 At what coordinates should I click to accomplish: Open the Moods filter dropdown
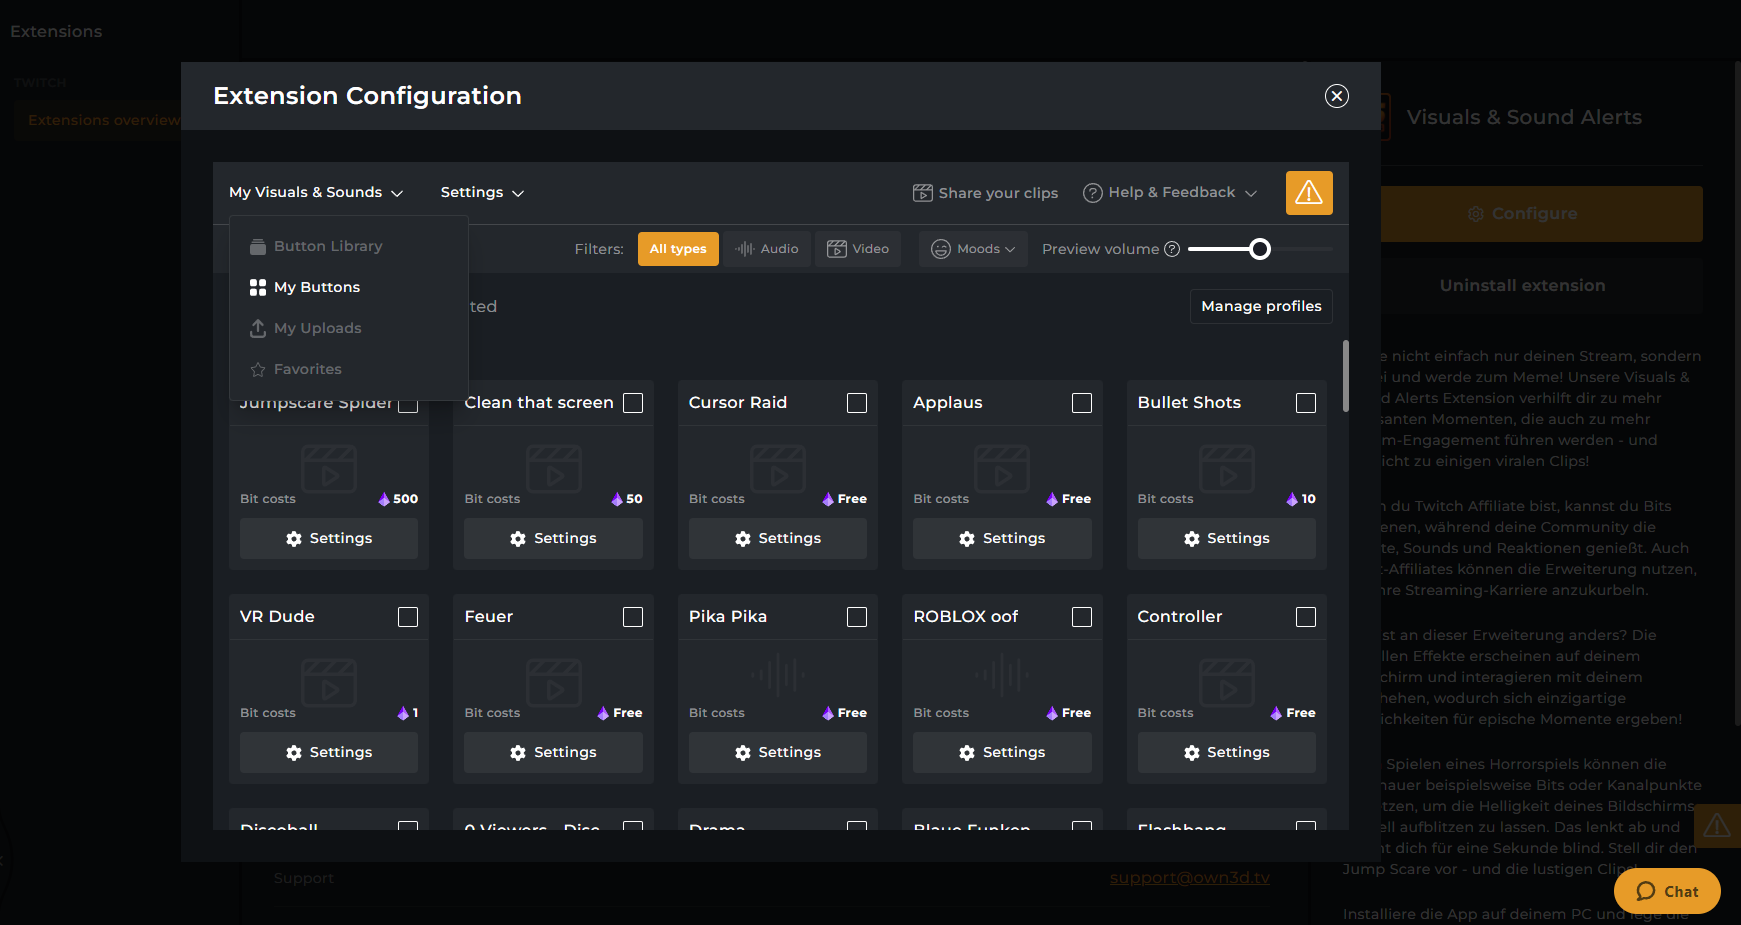973,249
